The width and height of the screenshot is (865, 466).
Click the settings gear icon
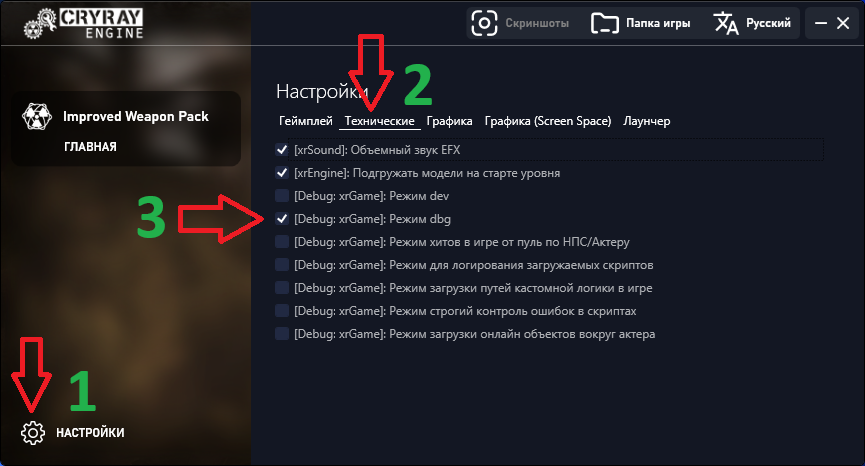[x=33, y=433]
